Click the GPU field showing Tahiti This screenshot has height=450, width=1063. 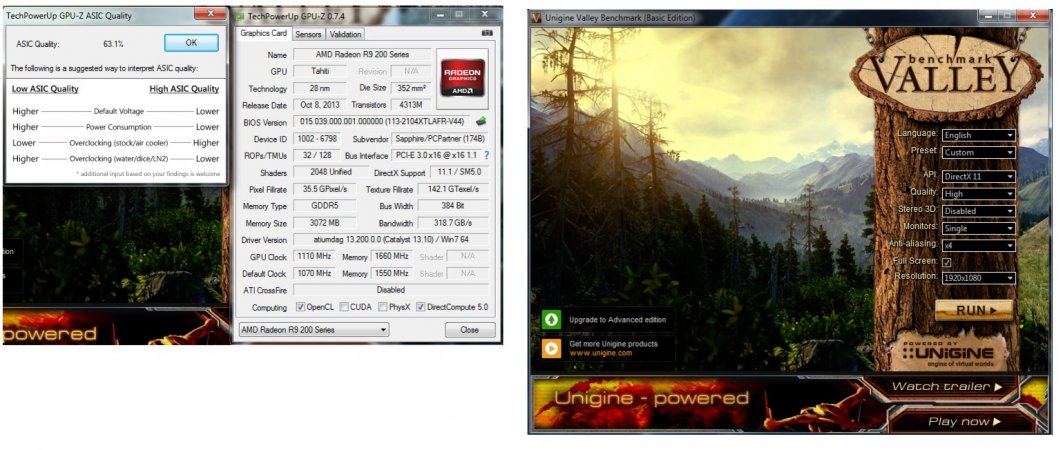319,71
